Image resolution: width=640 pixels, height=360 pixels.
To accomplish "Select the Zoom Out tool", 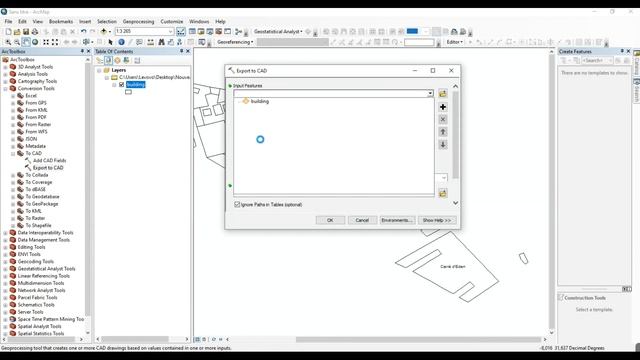I will click(17, 42).
